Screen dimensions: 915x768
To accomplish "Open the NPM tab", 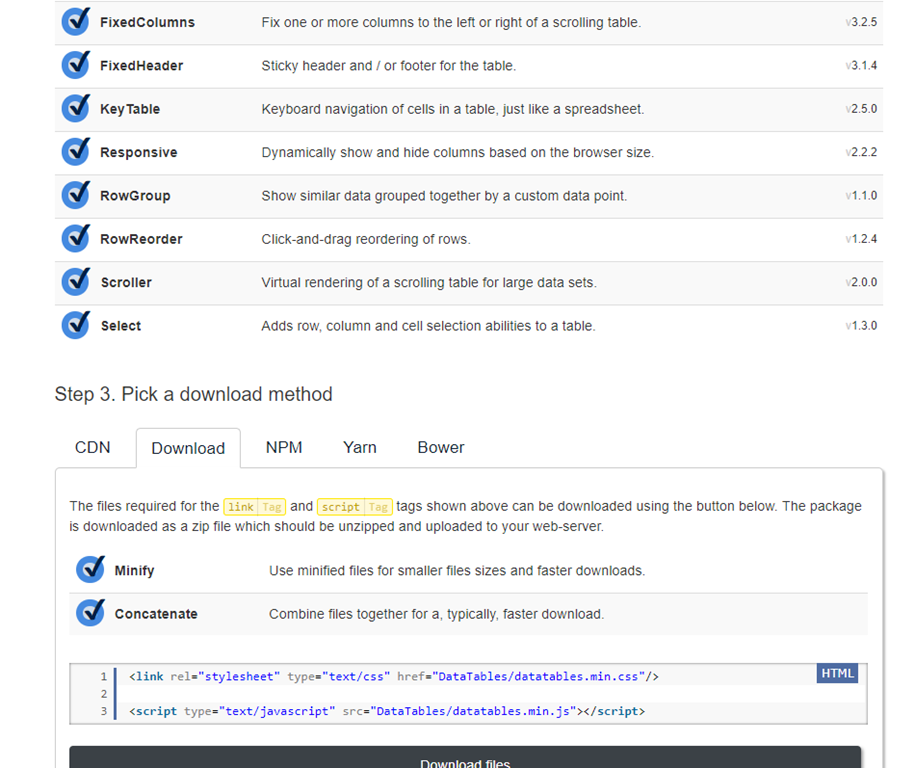I will pos(284,448).
